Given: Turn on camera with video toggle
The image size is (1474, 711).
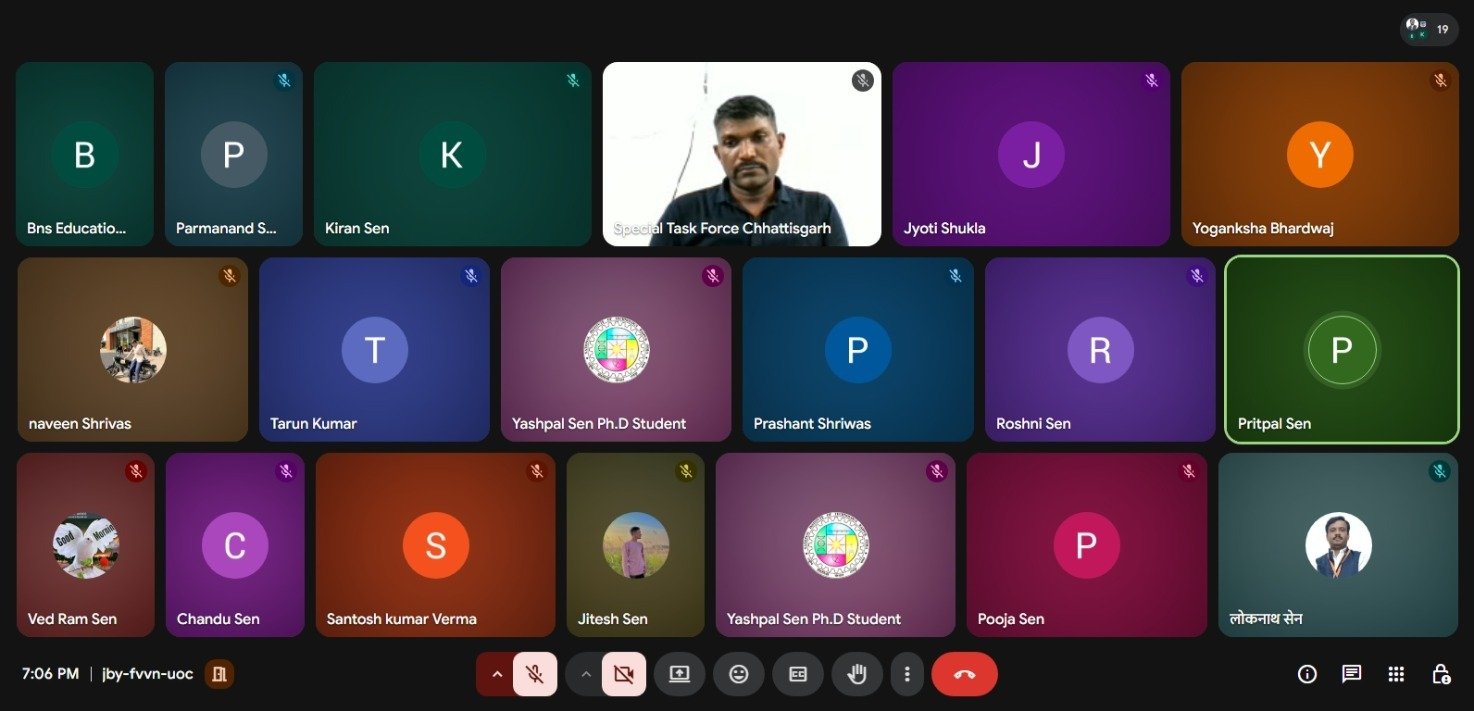Looking at the screenshot, I should pos(624,674).
